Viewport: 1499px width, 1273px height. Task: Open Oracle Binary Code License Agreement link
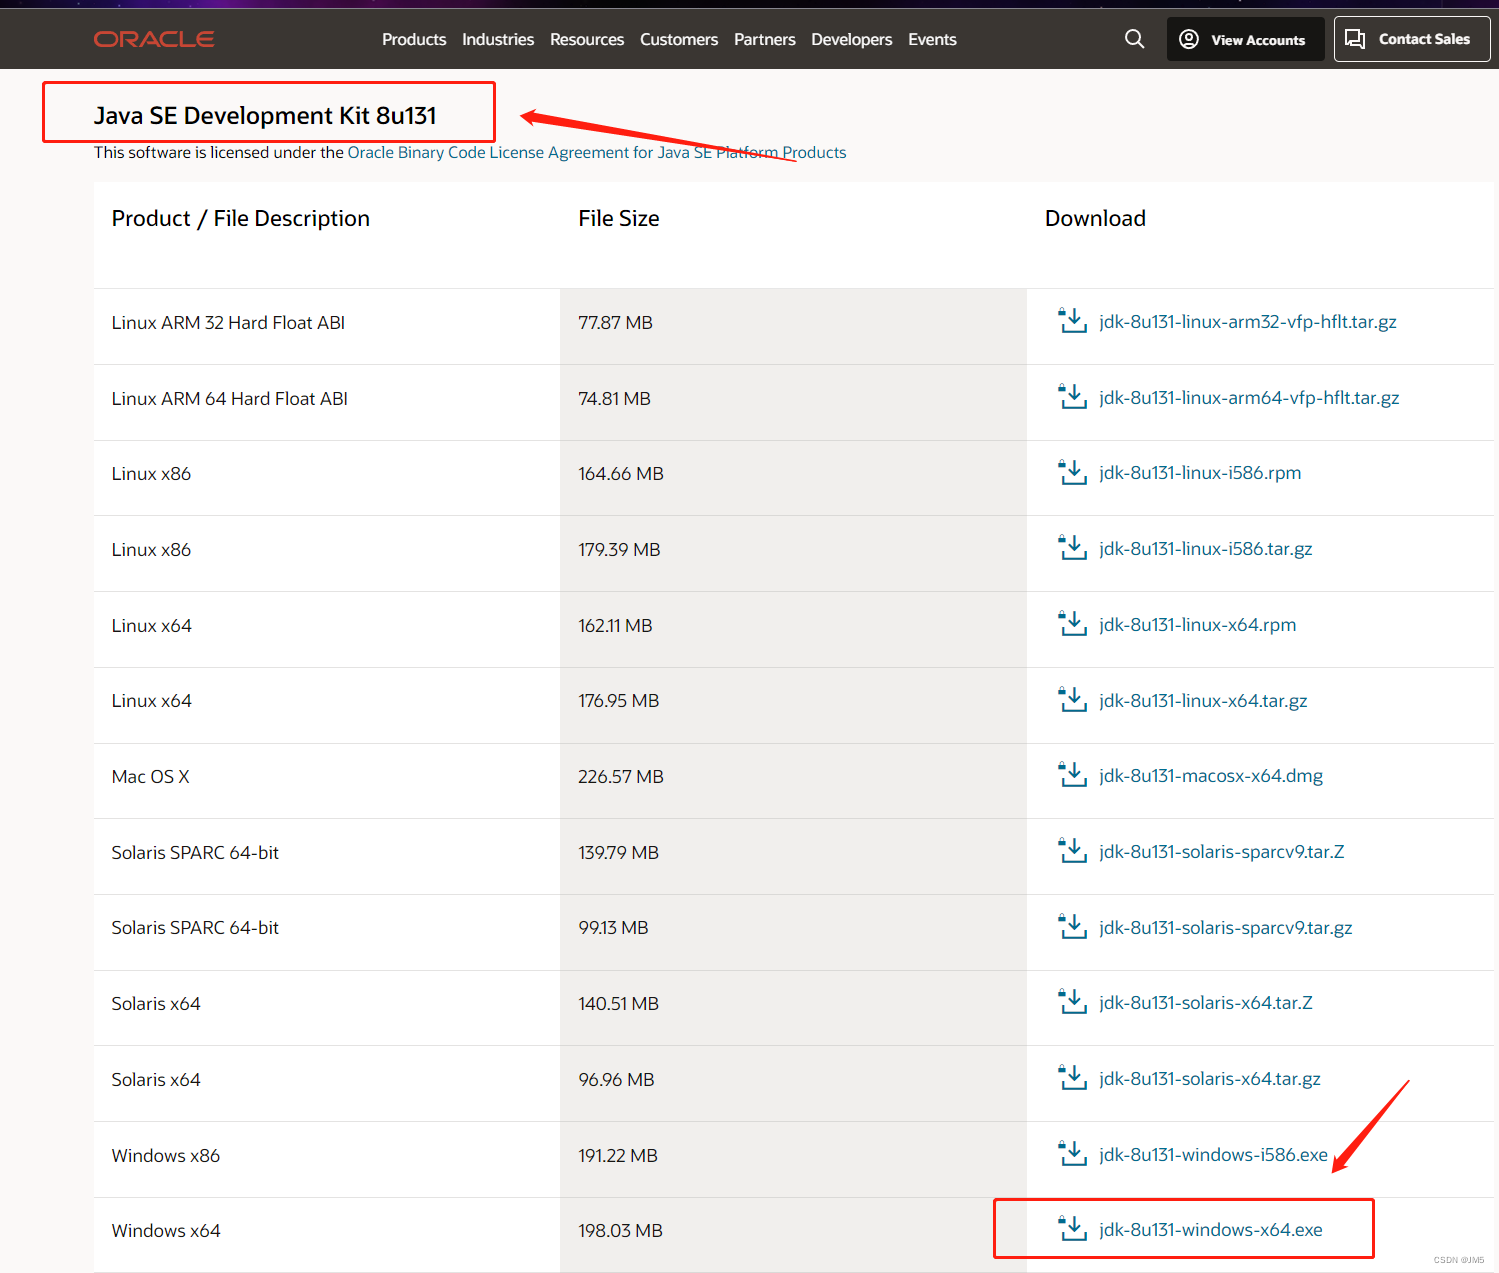(597, 152)
